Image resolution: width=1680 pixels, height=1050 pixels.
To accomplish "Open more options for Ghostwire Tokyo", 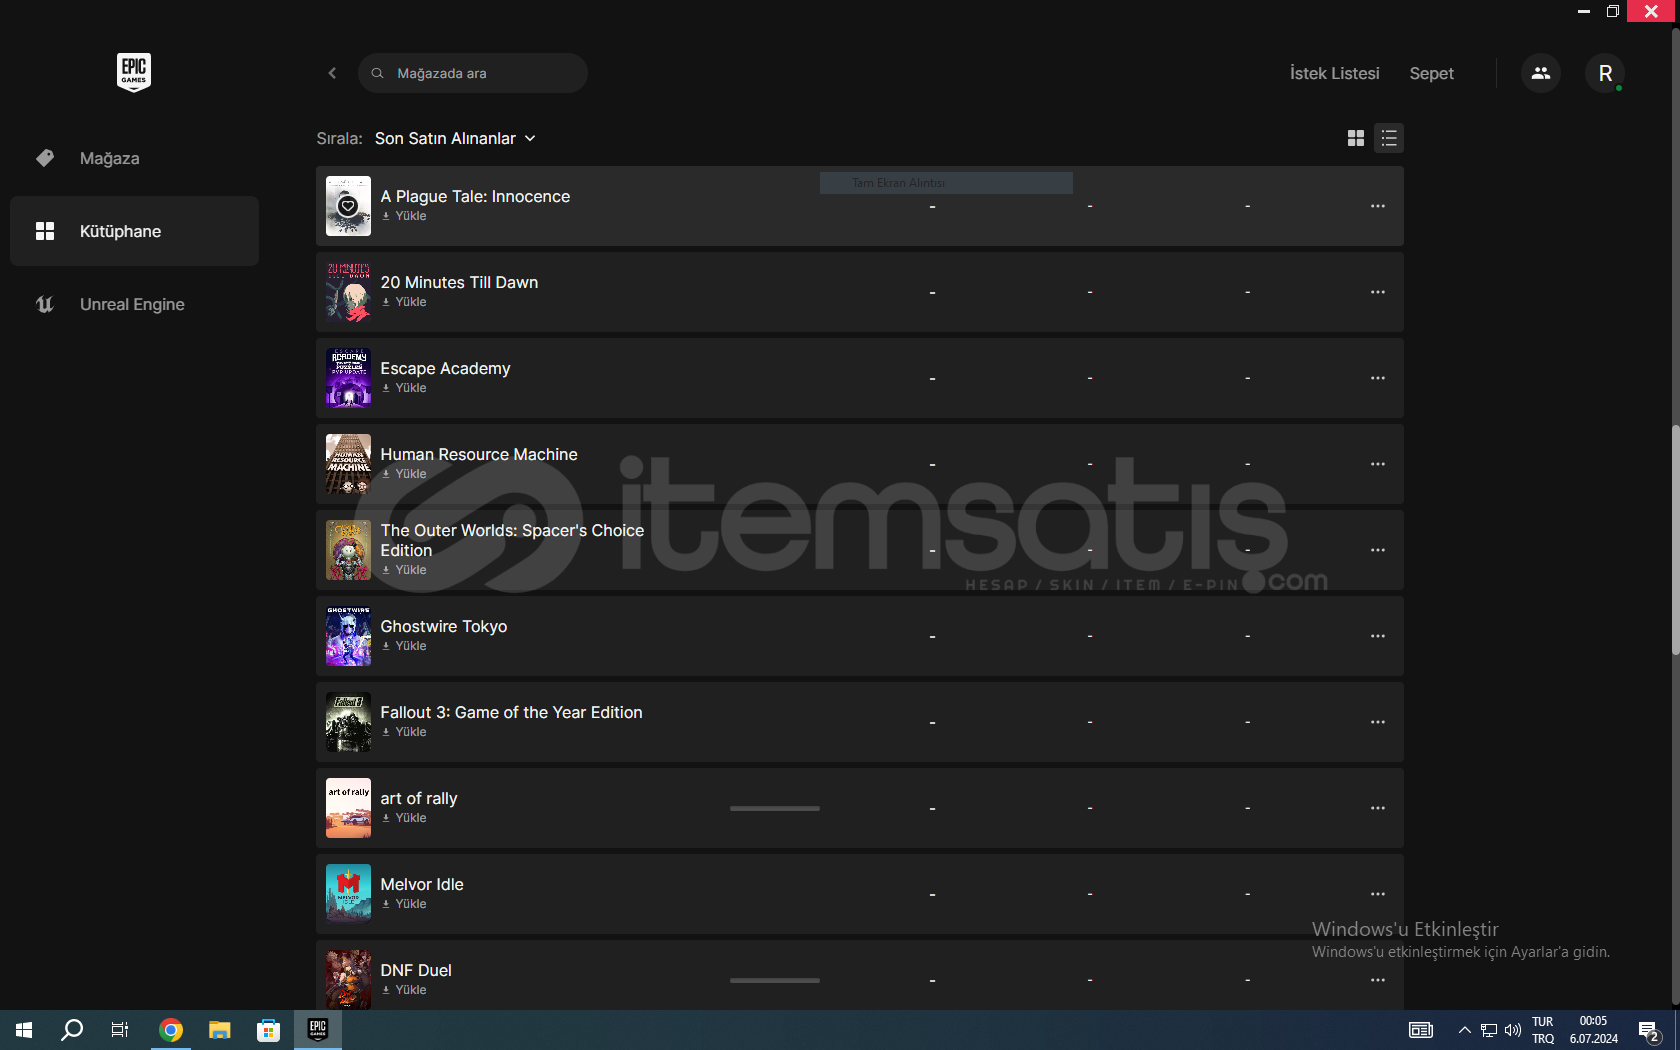I will [x=1378, y=636].
